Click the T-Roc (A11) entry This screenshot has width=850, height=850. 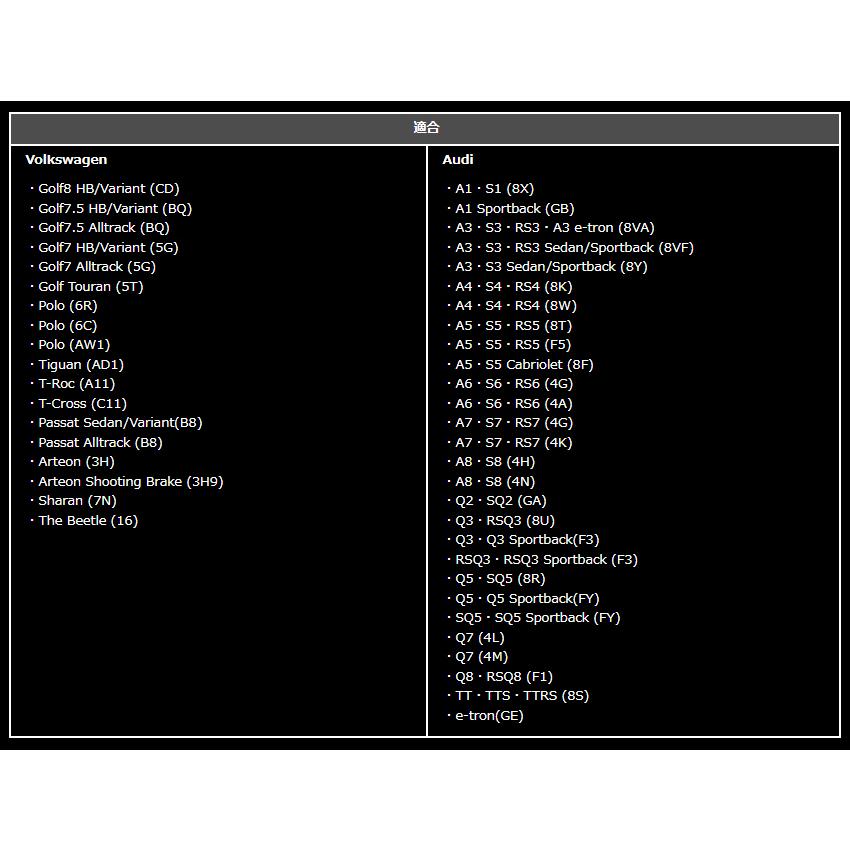pyautogui.click(x=76, y=384)
